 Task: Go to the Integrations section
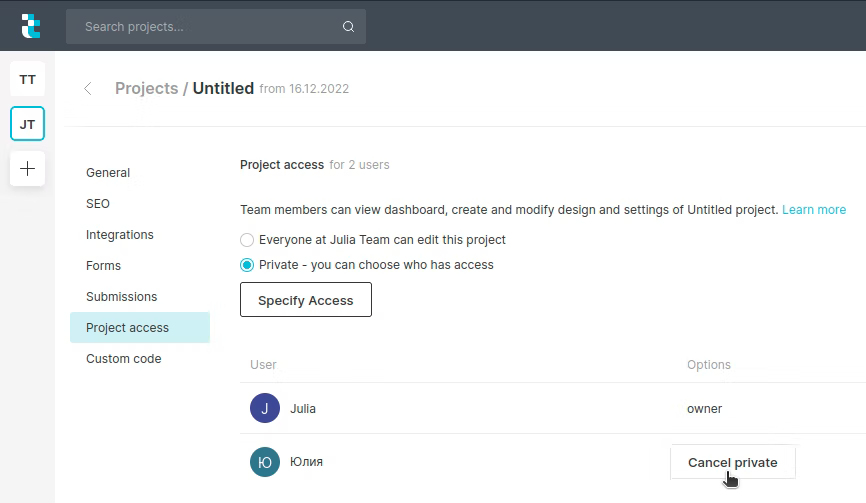[120, 235]
